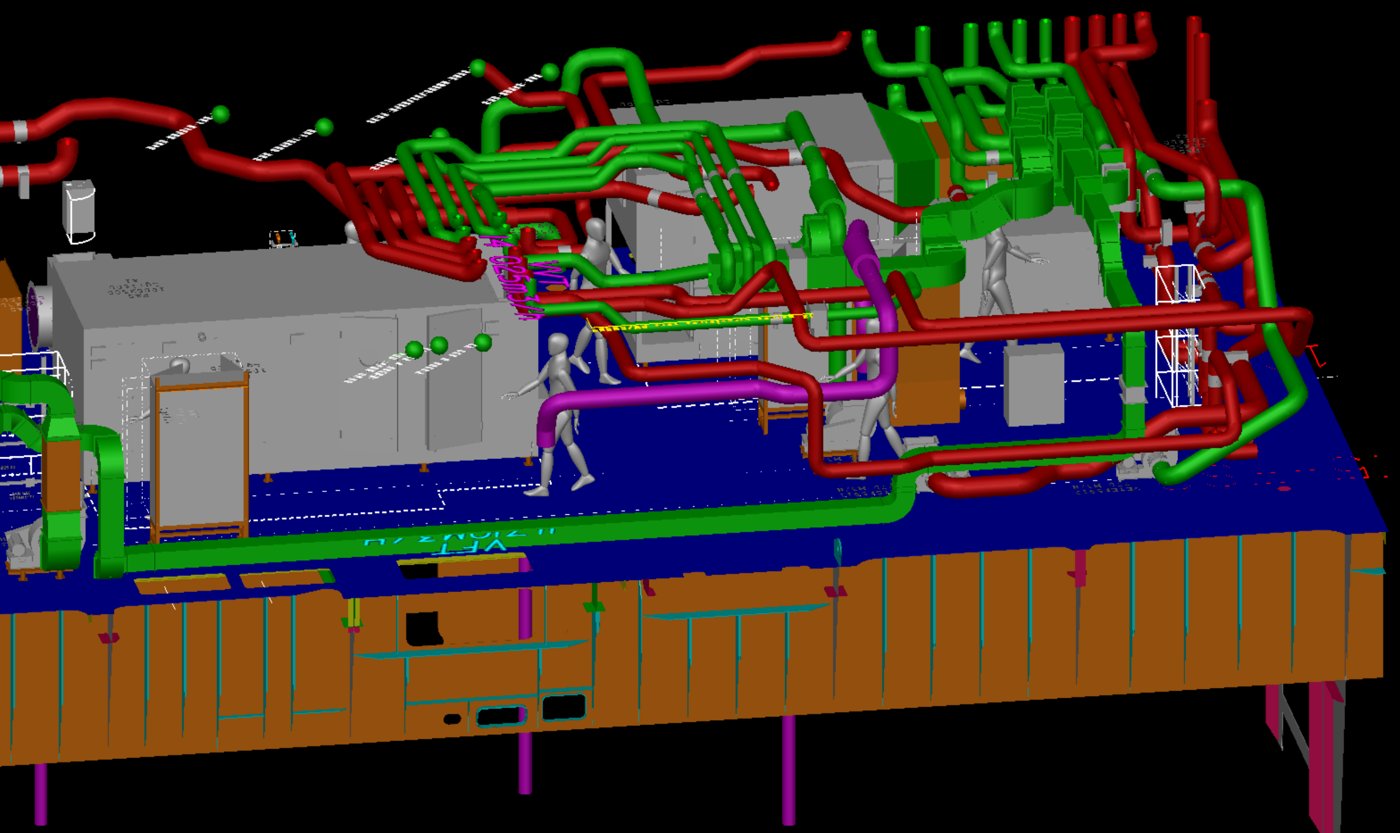
Task: Select the yellow-and-black striped bar
Action: click(x=700, y=322)
